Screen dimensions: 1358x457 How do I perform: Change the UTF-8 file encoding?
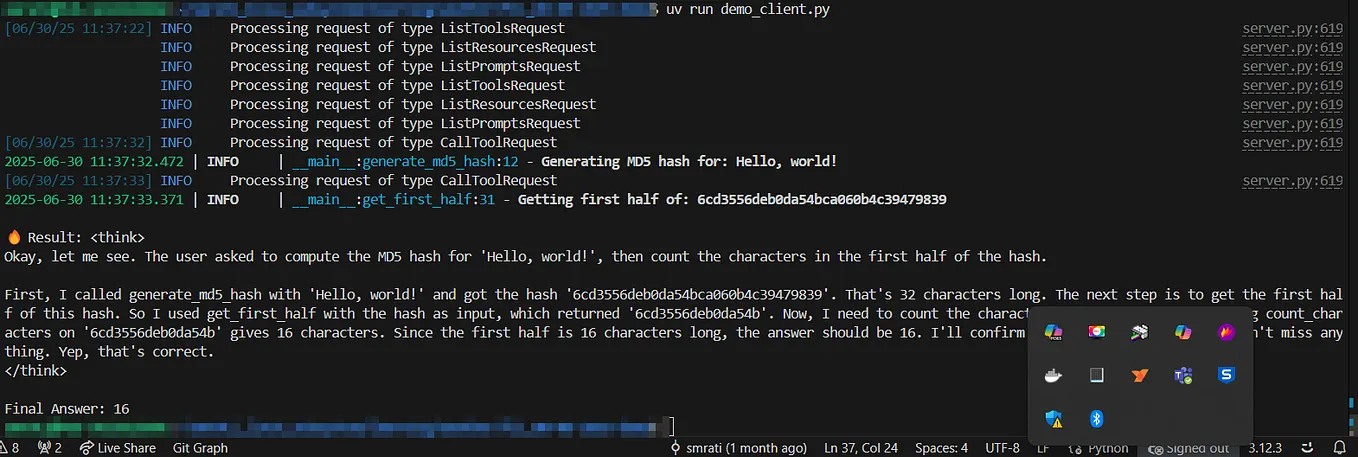(1003, 448)
